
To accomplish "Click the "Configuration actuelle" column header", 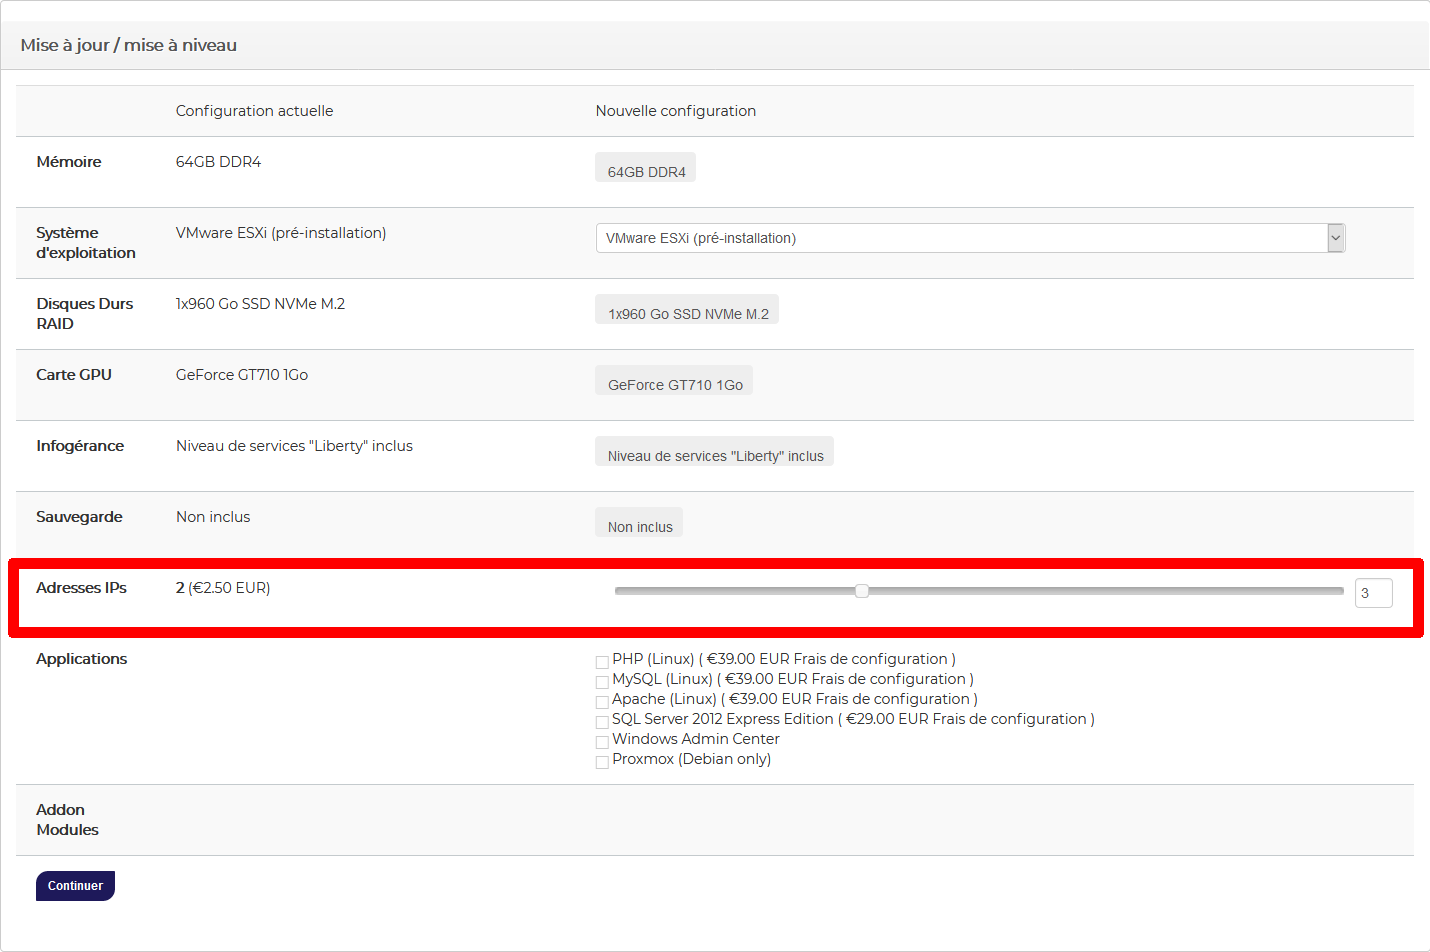I will point(255,111).
